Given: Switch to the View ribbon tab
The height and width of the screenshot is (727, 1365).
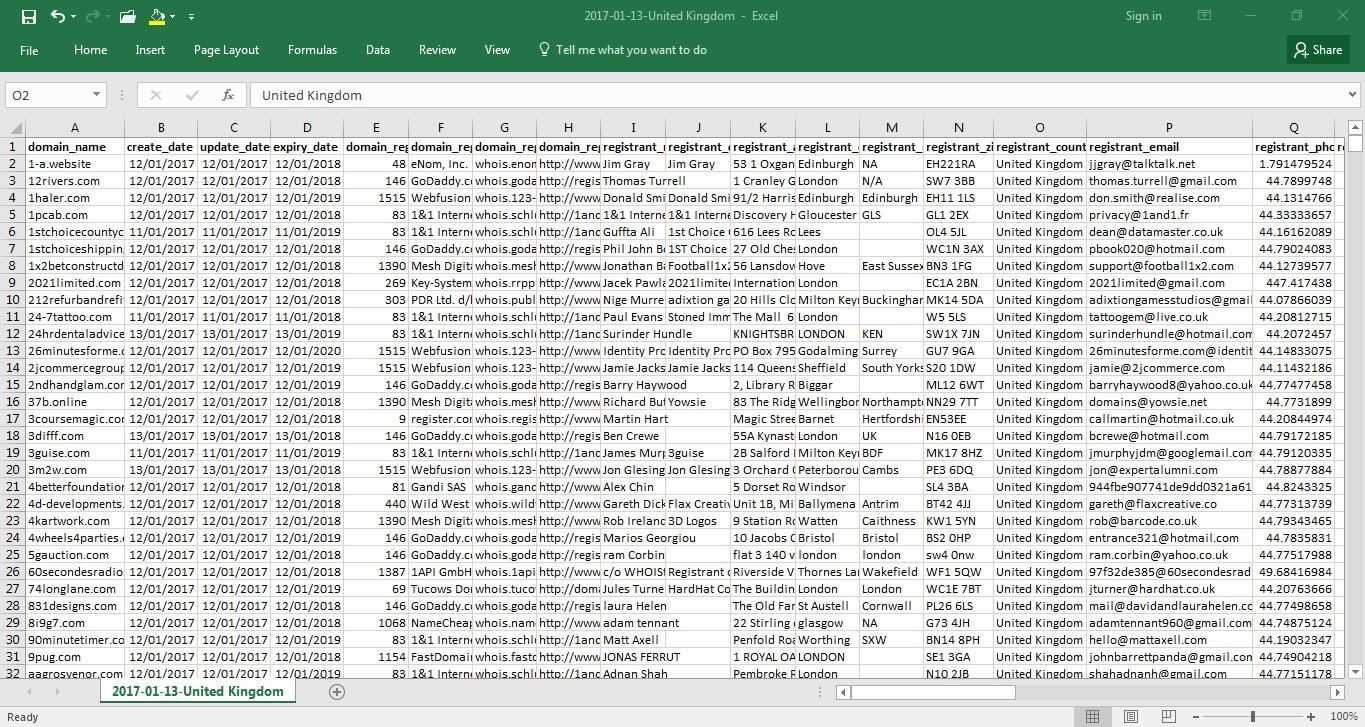Looking at the screenshot, I should pyautogui.click(x=497, y=50).
